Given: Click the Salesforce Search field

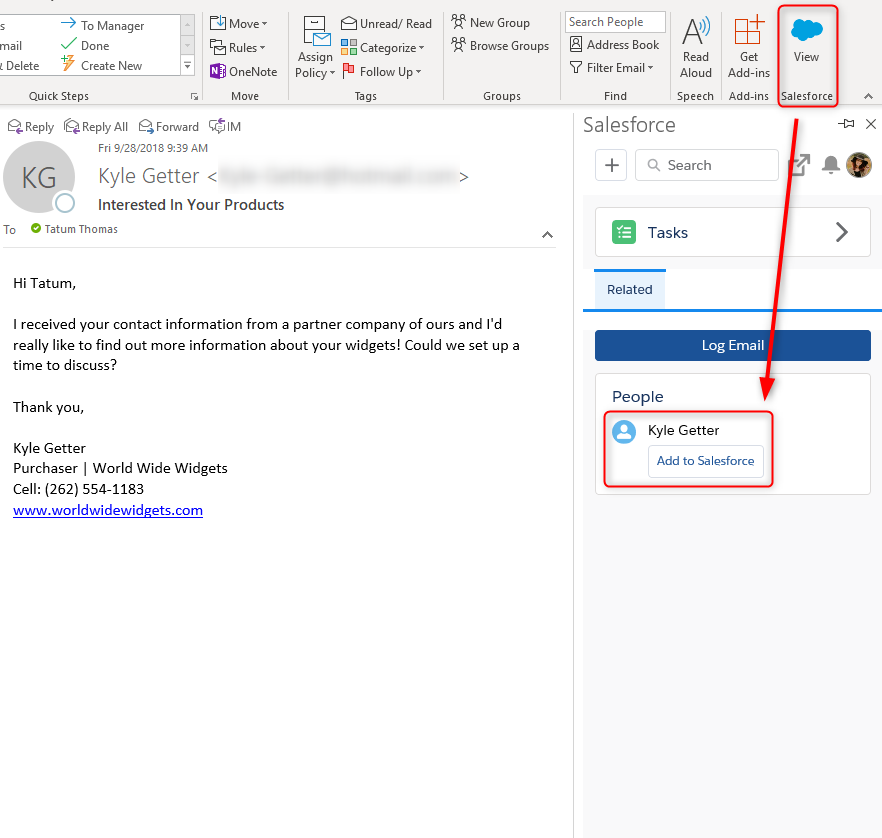Looking at the screenshot, I should (707, 165).
